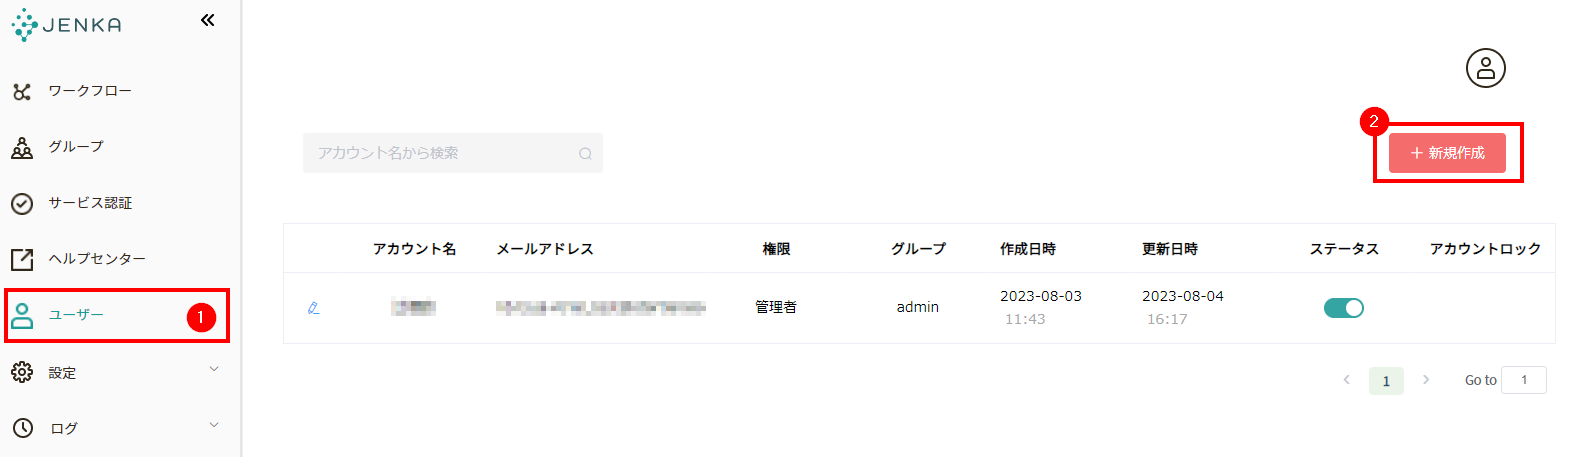Click the ワークフロー workflow icon
1578x457 pixels.
coord(22,92)
